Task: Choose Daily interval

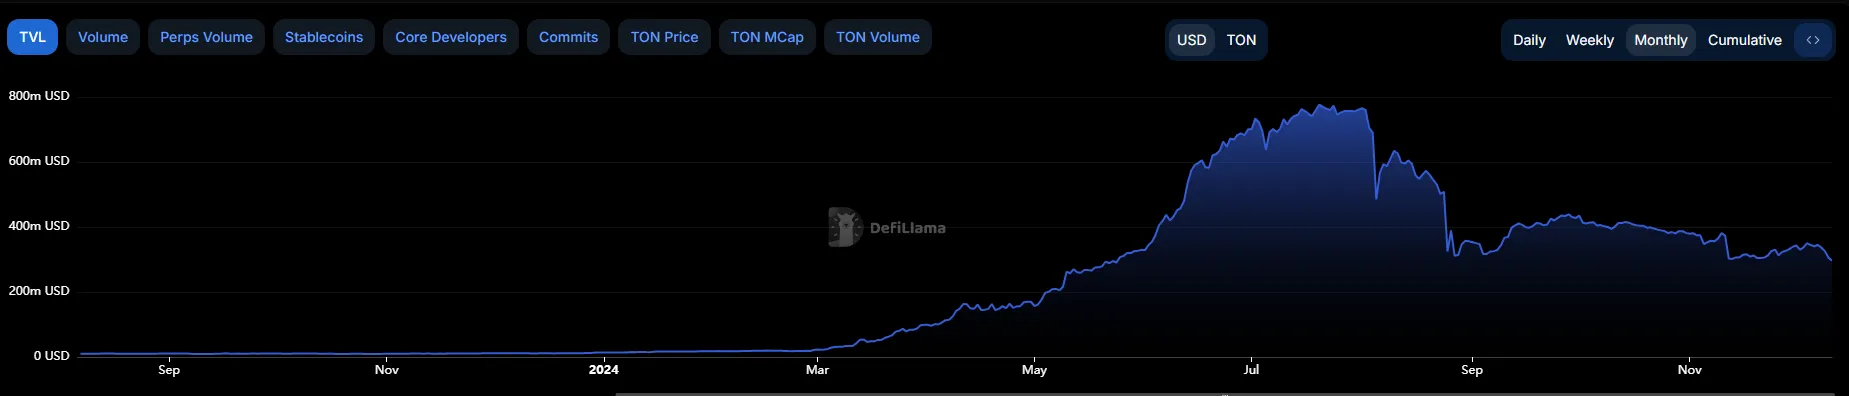Action: (x=1529, y=40)
